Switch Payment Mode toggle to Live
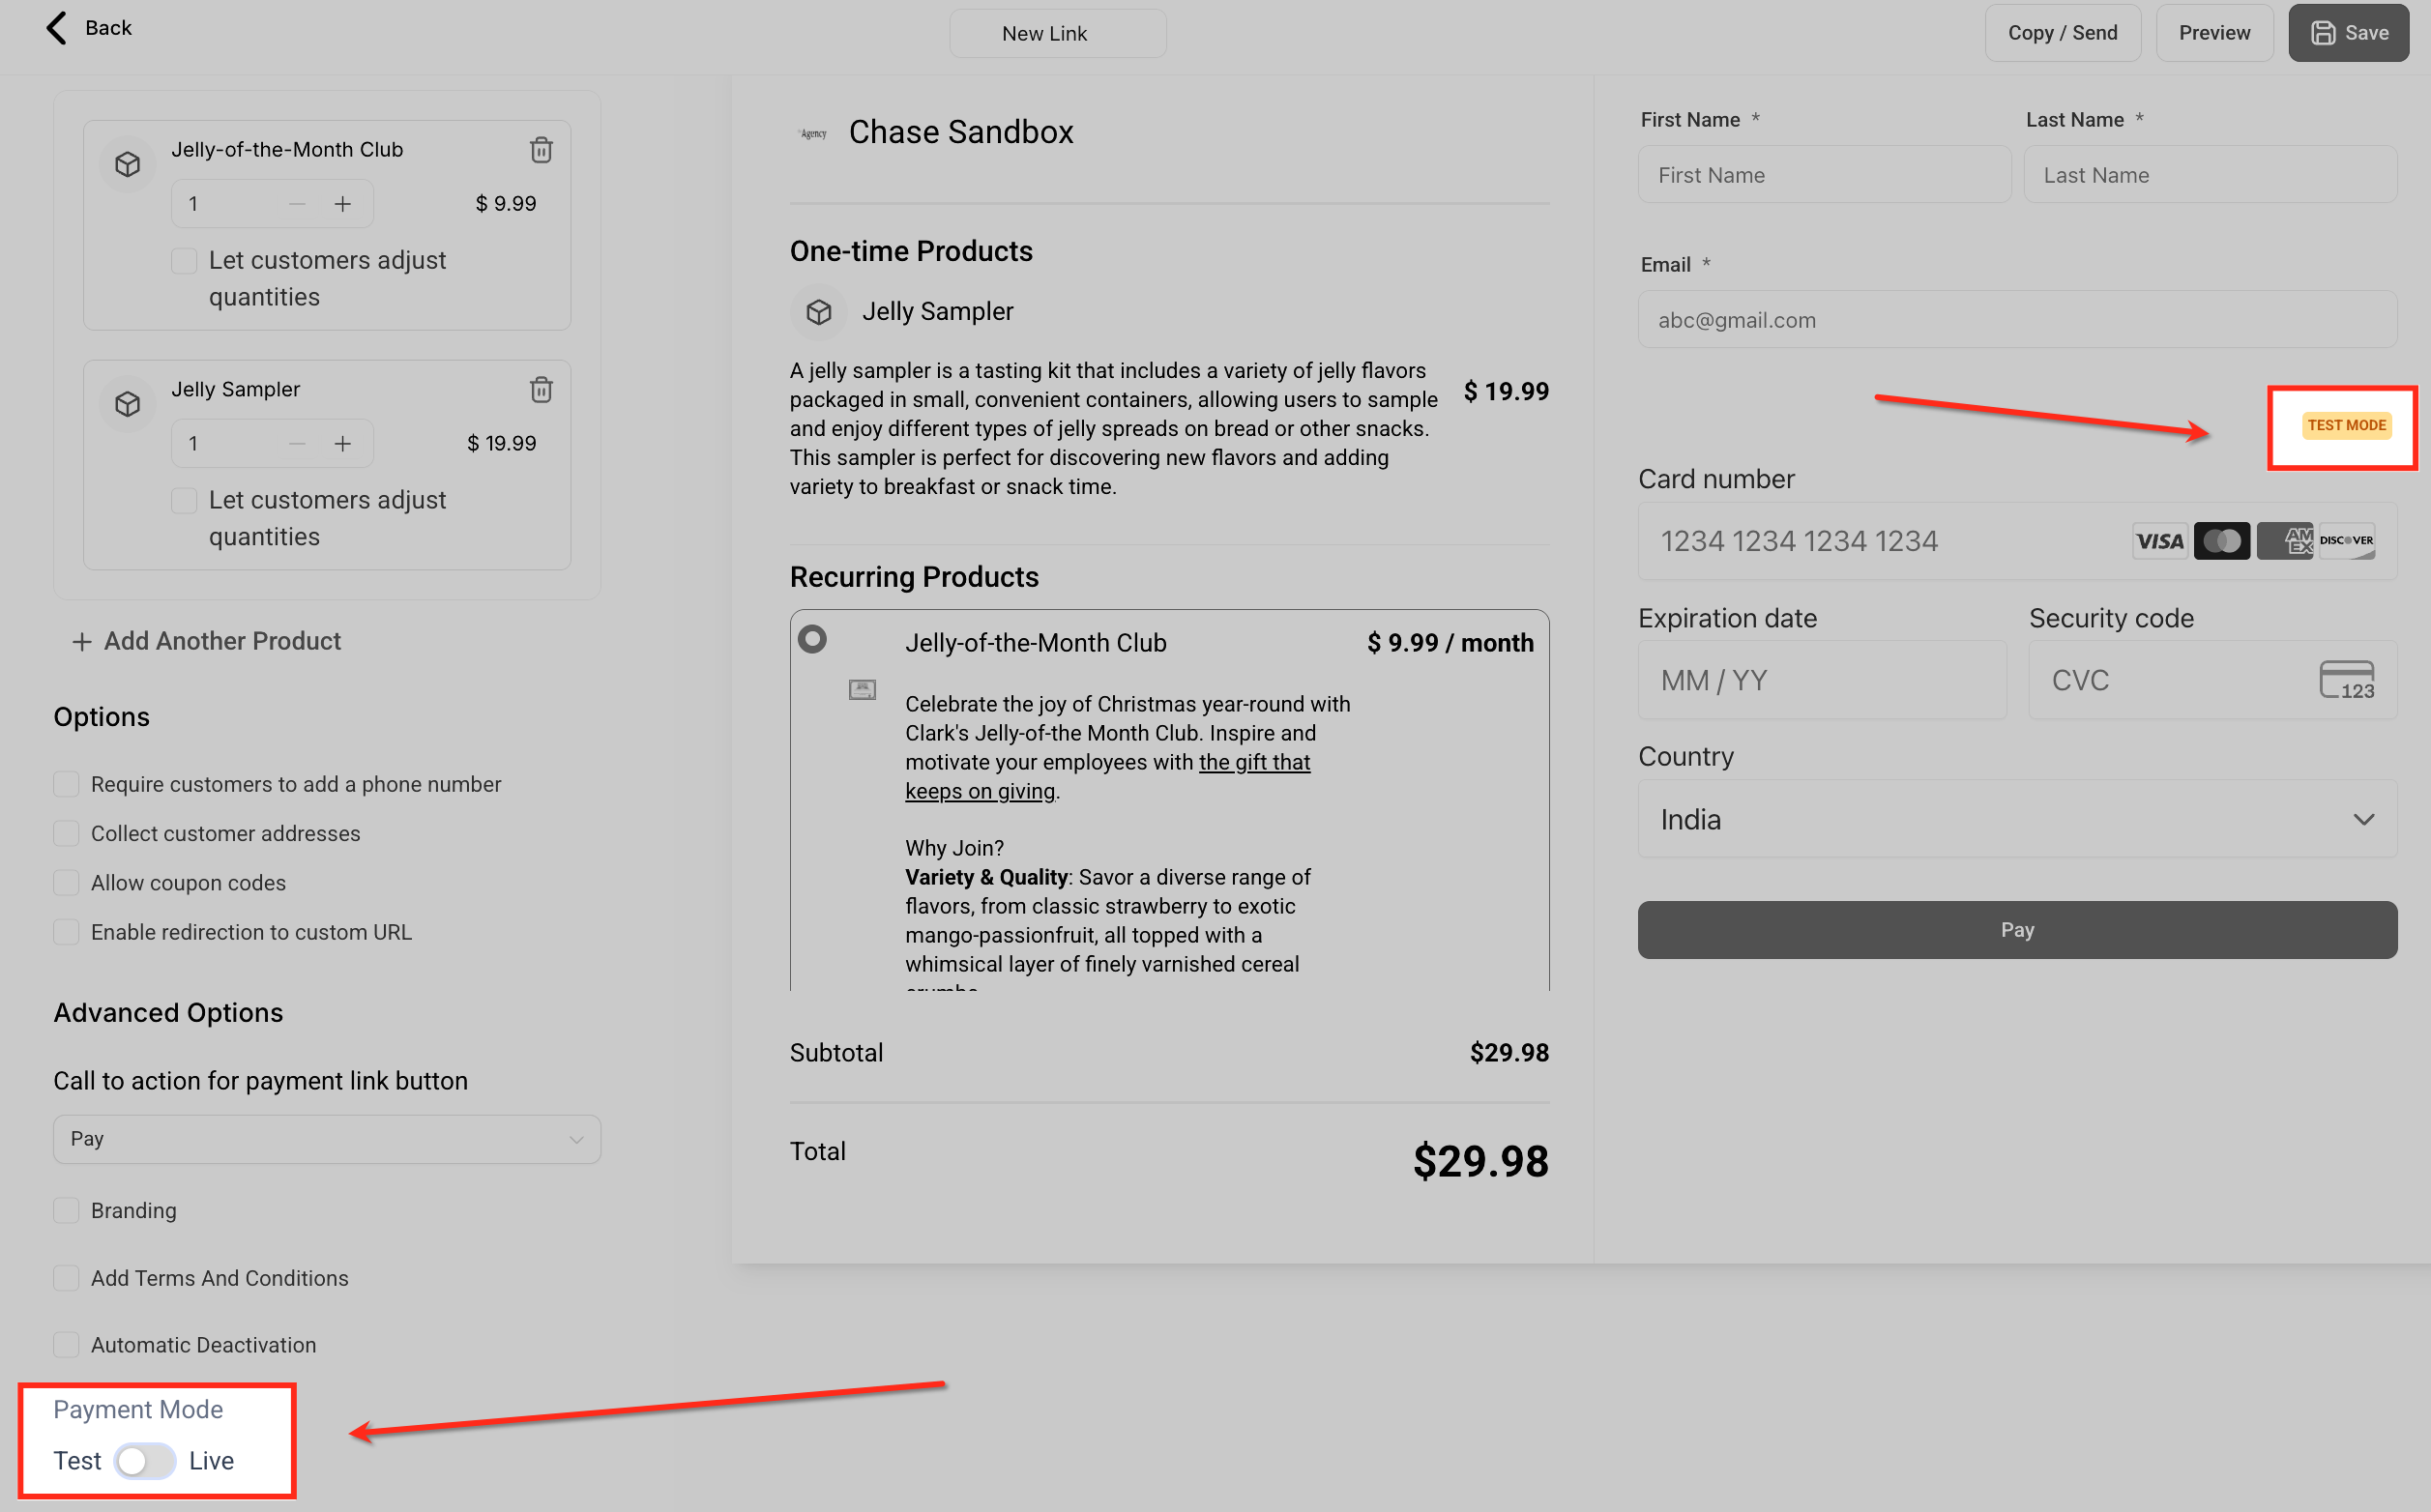Image resolution: width=2431 pixels, height=1512 pixels. [x=145, y=1461]
